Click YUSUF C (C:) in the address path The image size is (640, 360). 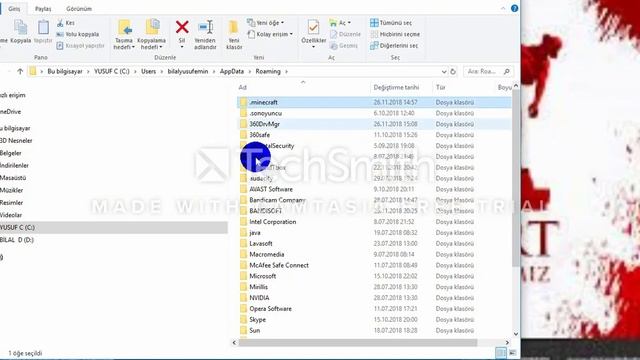[111, 71]
